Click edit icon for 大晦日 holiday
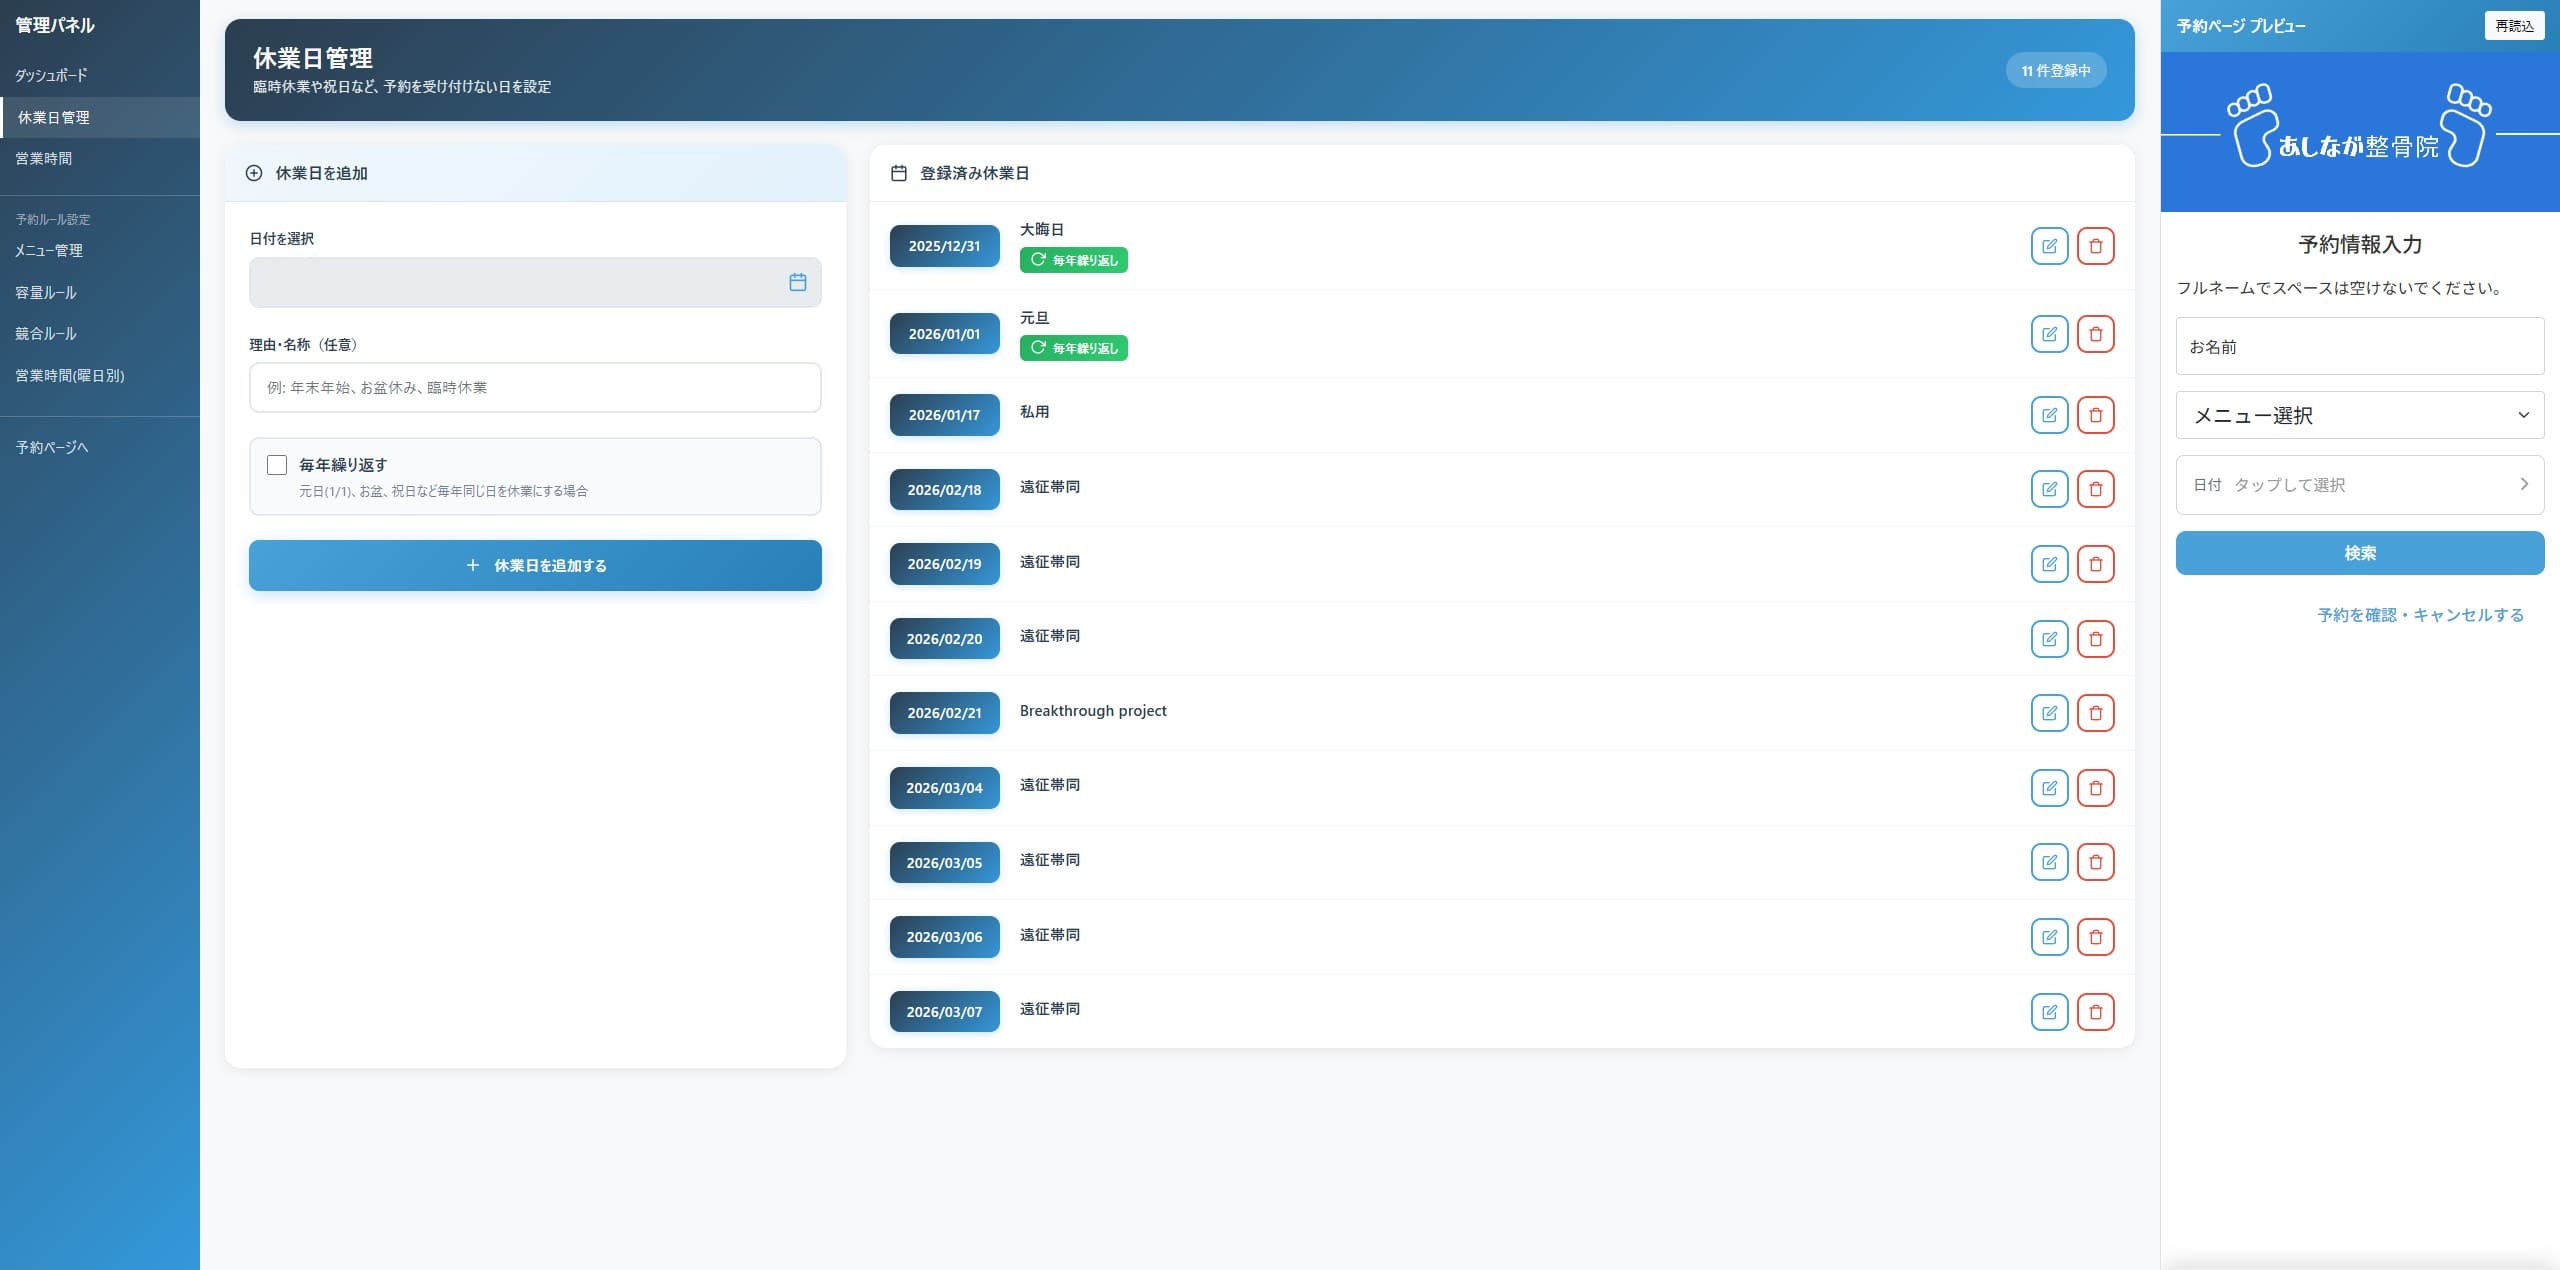 2049,246
